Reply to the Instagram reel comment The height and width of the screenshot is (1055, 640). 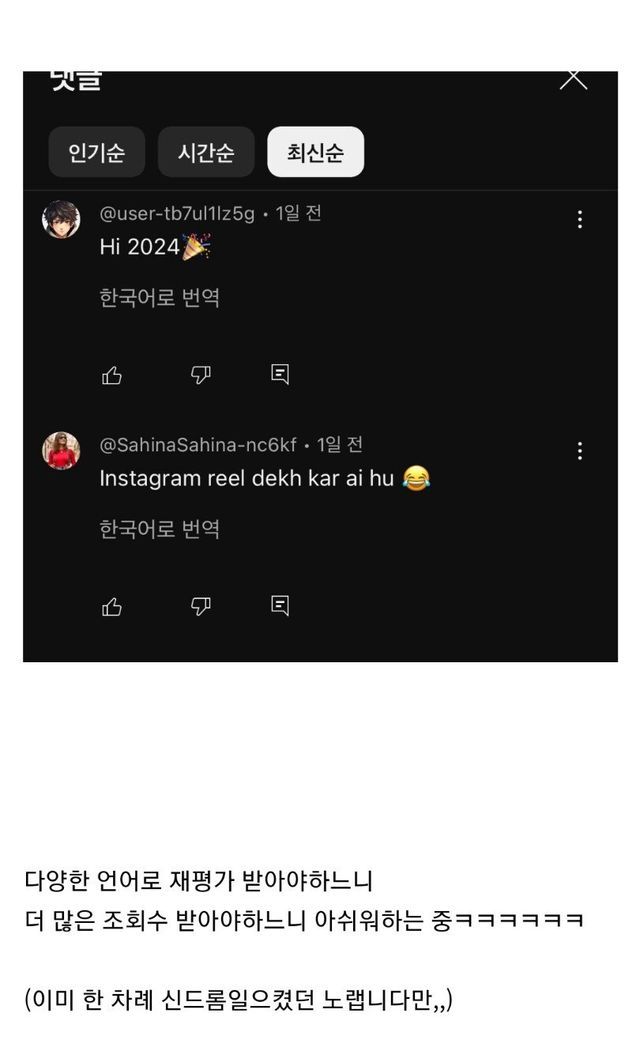pyautogui.click(x=280, y=605)
